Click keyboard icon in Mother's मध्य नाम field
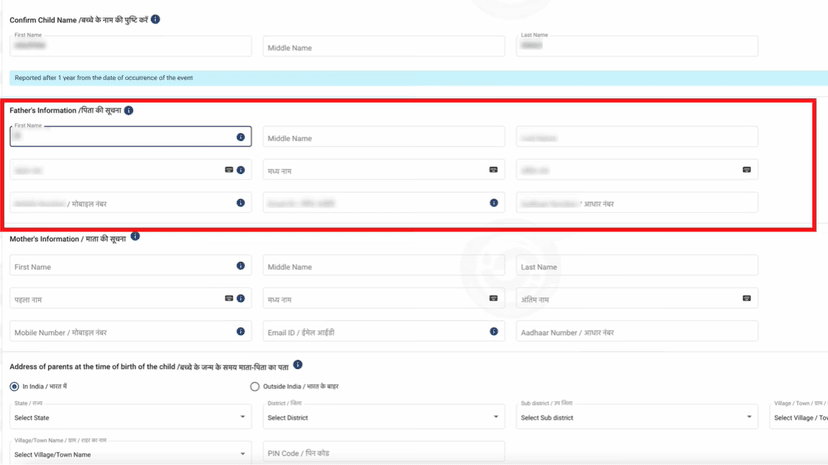The image size is (828, 465). (493, 298)
